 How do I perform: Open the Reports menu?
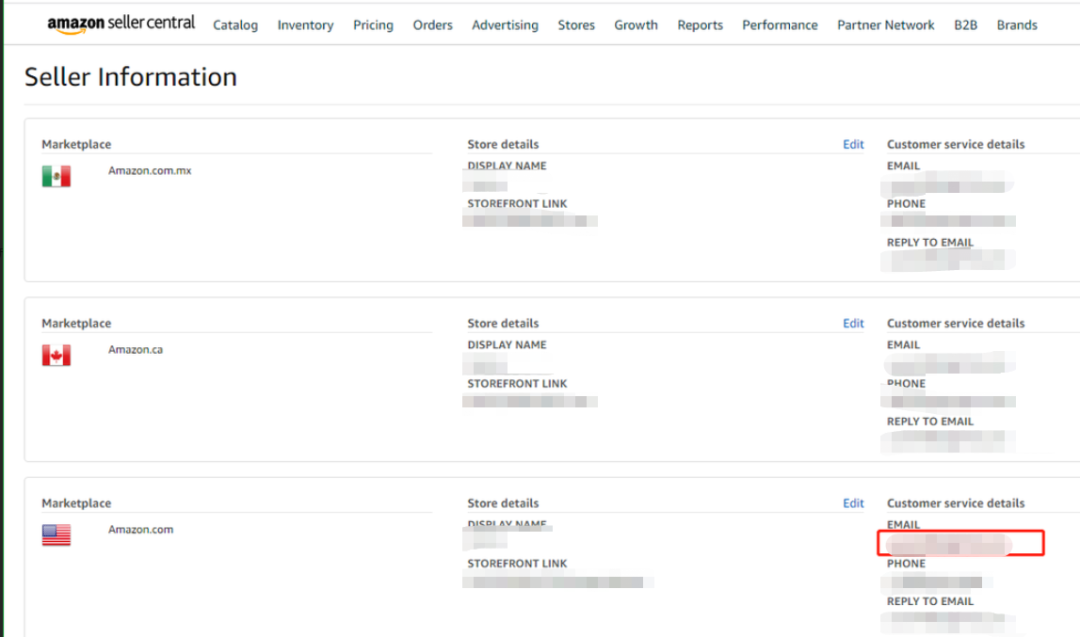click(700, 25)
